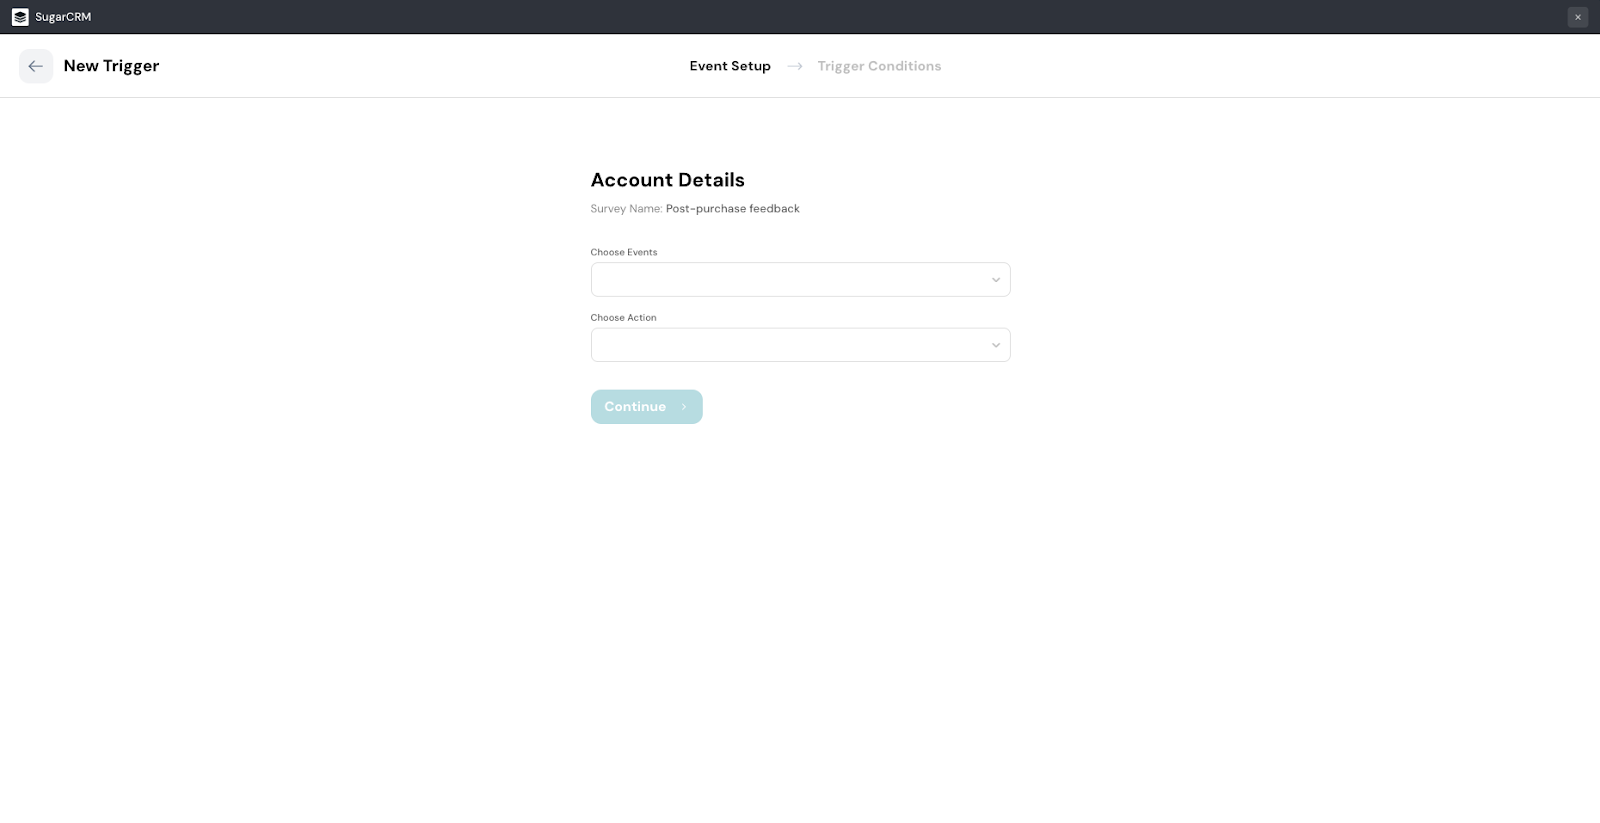This screenshot has height=823, width=1600.
Task: Close the New Trigger window
Action: tap(1578, 17)
